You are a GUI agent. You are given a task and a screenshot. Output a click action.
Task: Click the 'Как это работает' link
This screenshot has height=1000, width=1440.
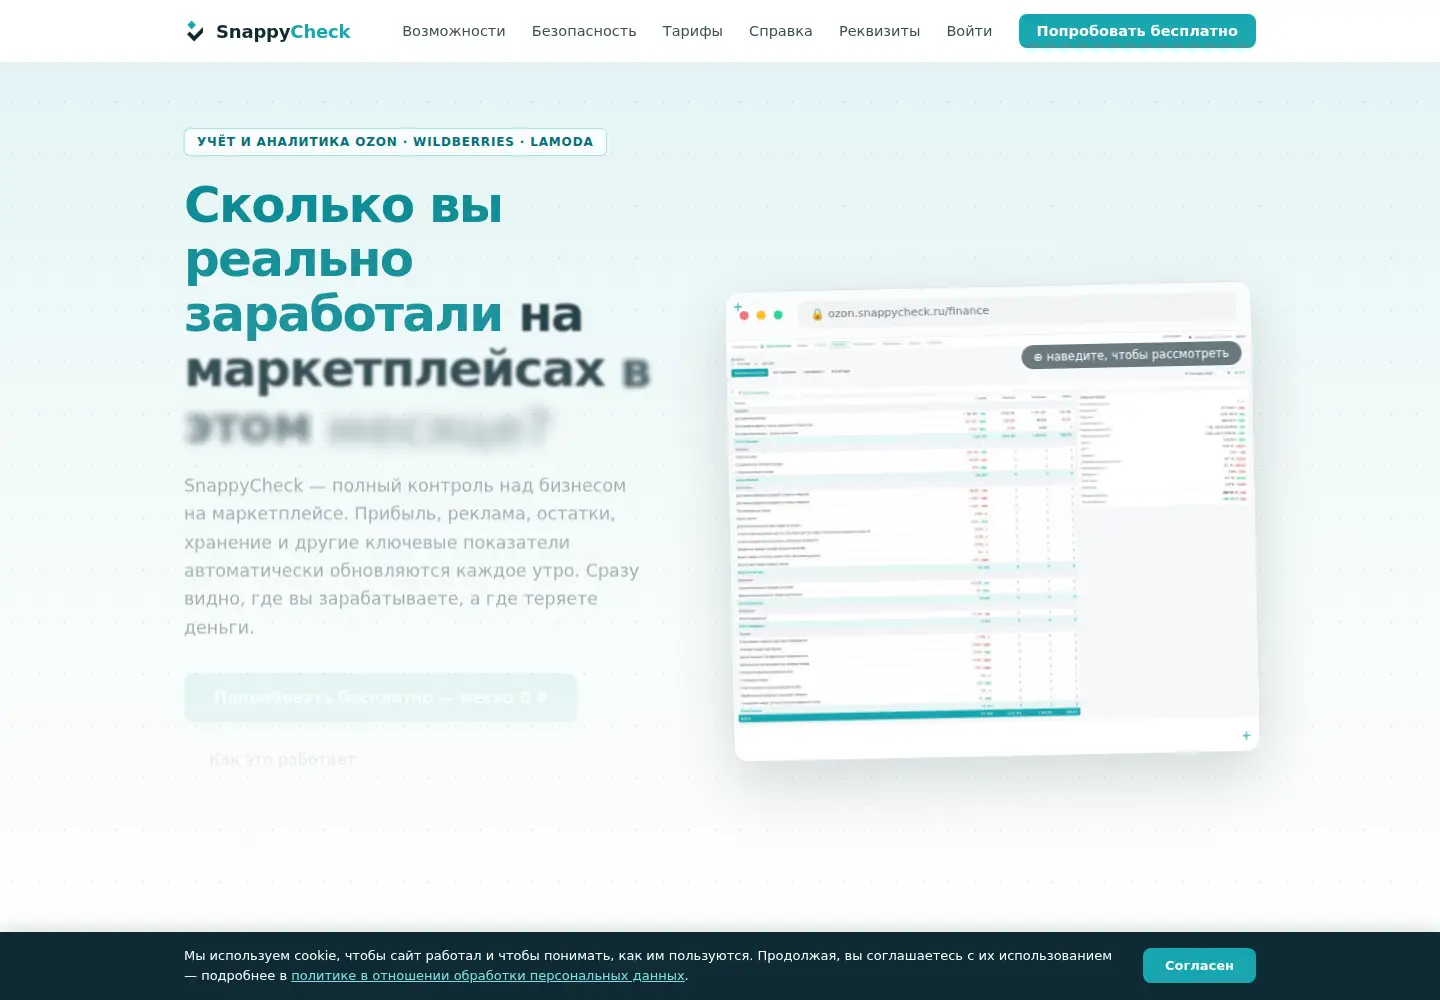point(282,760)
